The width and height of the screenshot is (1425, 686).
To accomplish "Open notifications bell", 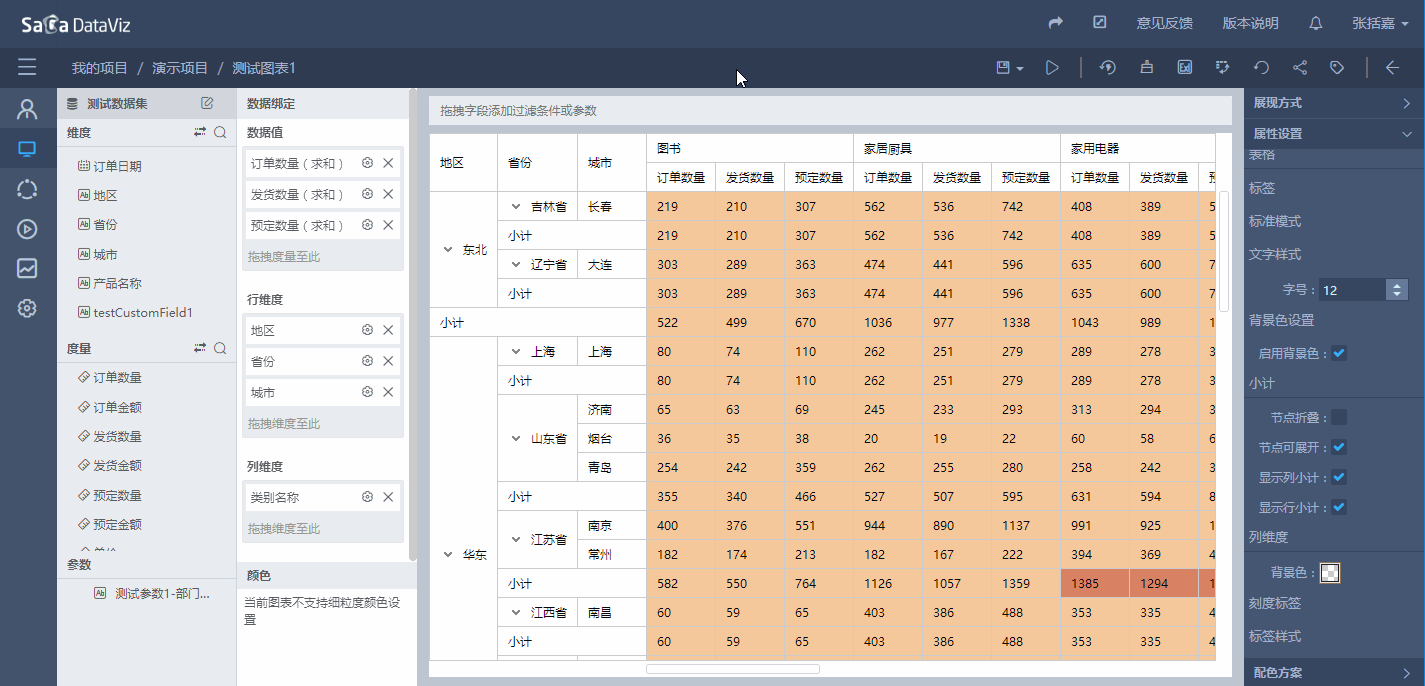I will 1316,23.
